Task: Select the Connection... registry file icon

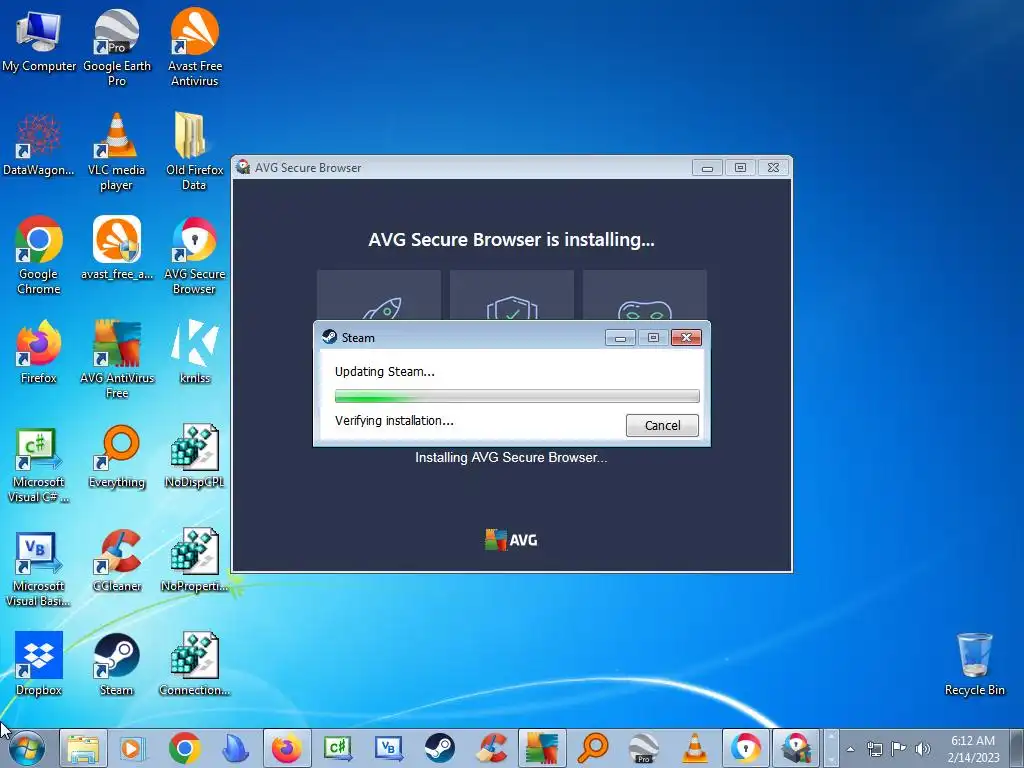Action: click(x=195, y=664)
